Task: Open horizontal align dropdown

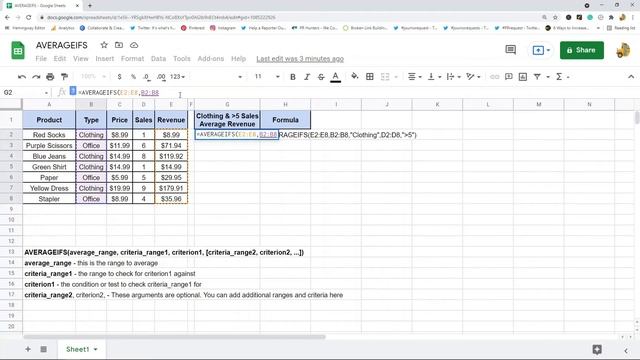Action: coord(414,77)
